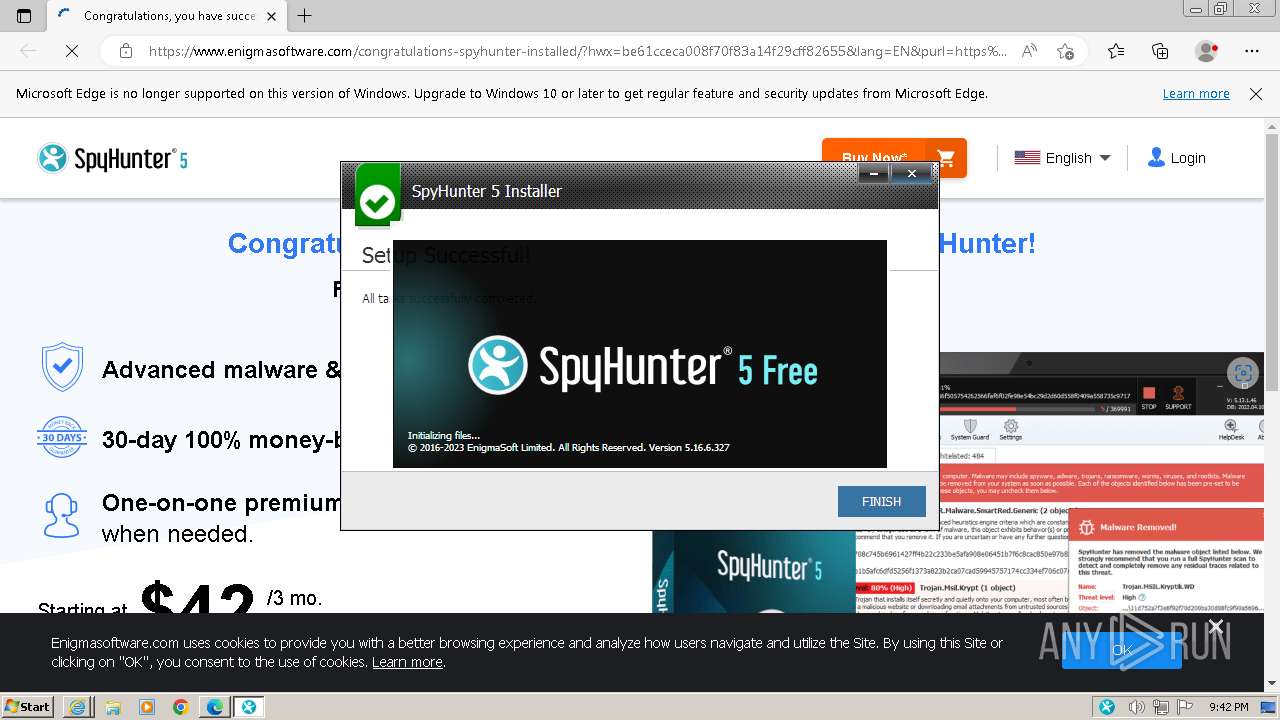The height and width of the screenshot is (720, 1280).
Task: Open Edge tab actions menu icon
Action: click(x=24, y=16)
